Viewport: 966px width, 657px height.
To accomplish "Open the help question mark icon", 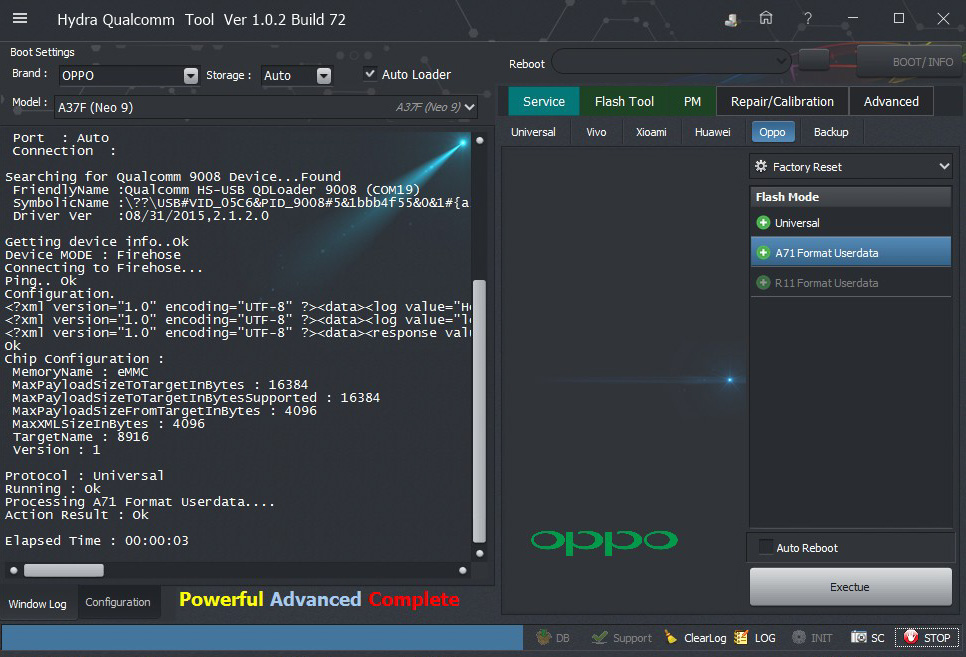I will [x=808, y=18].
